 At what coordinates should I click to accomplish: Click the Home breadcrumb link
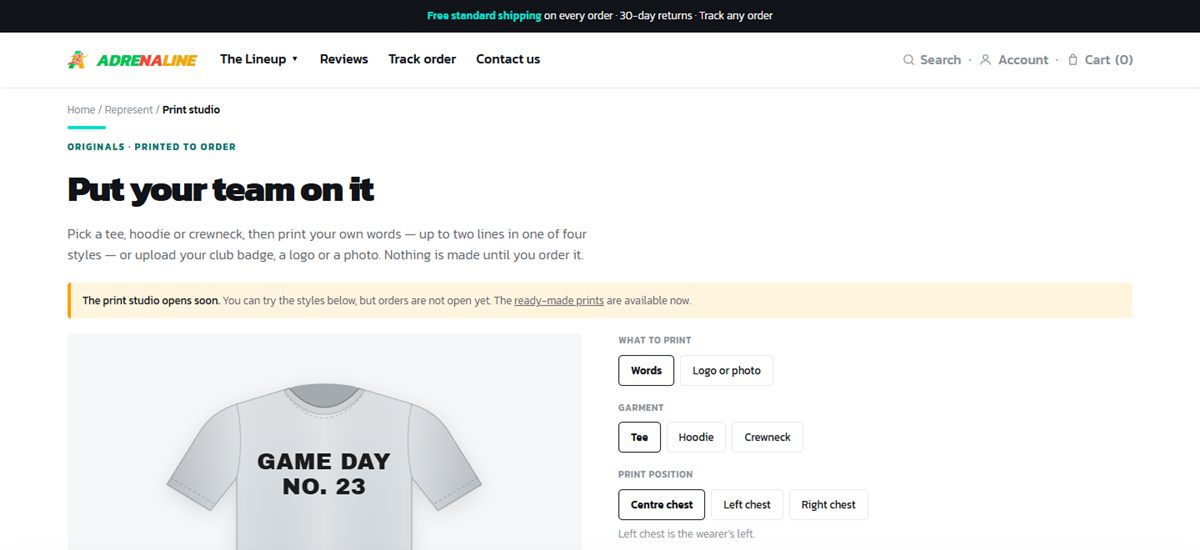tap(81, 110)
